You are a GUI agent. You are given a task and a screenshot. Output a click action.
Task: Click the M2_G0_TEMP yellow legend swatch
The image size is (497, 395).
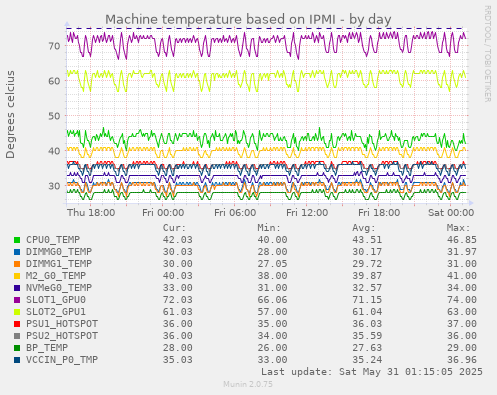[x=17, y=276]
